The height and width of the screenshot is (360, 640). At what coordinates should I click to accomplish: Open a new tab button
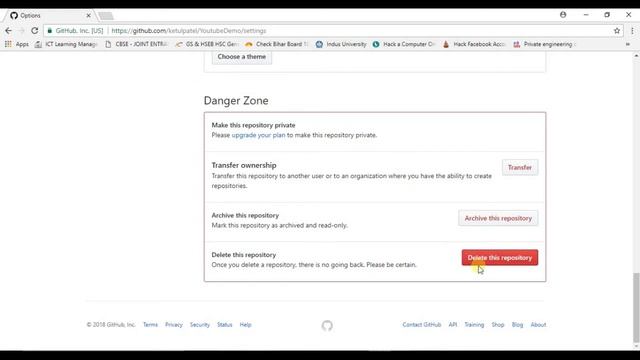[x=106, y=16]
